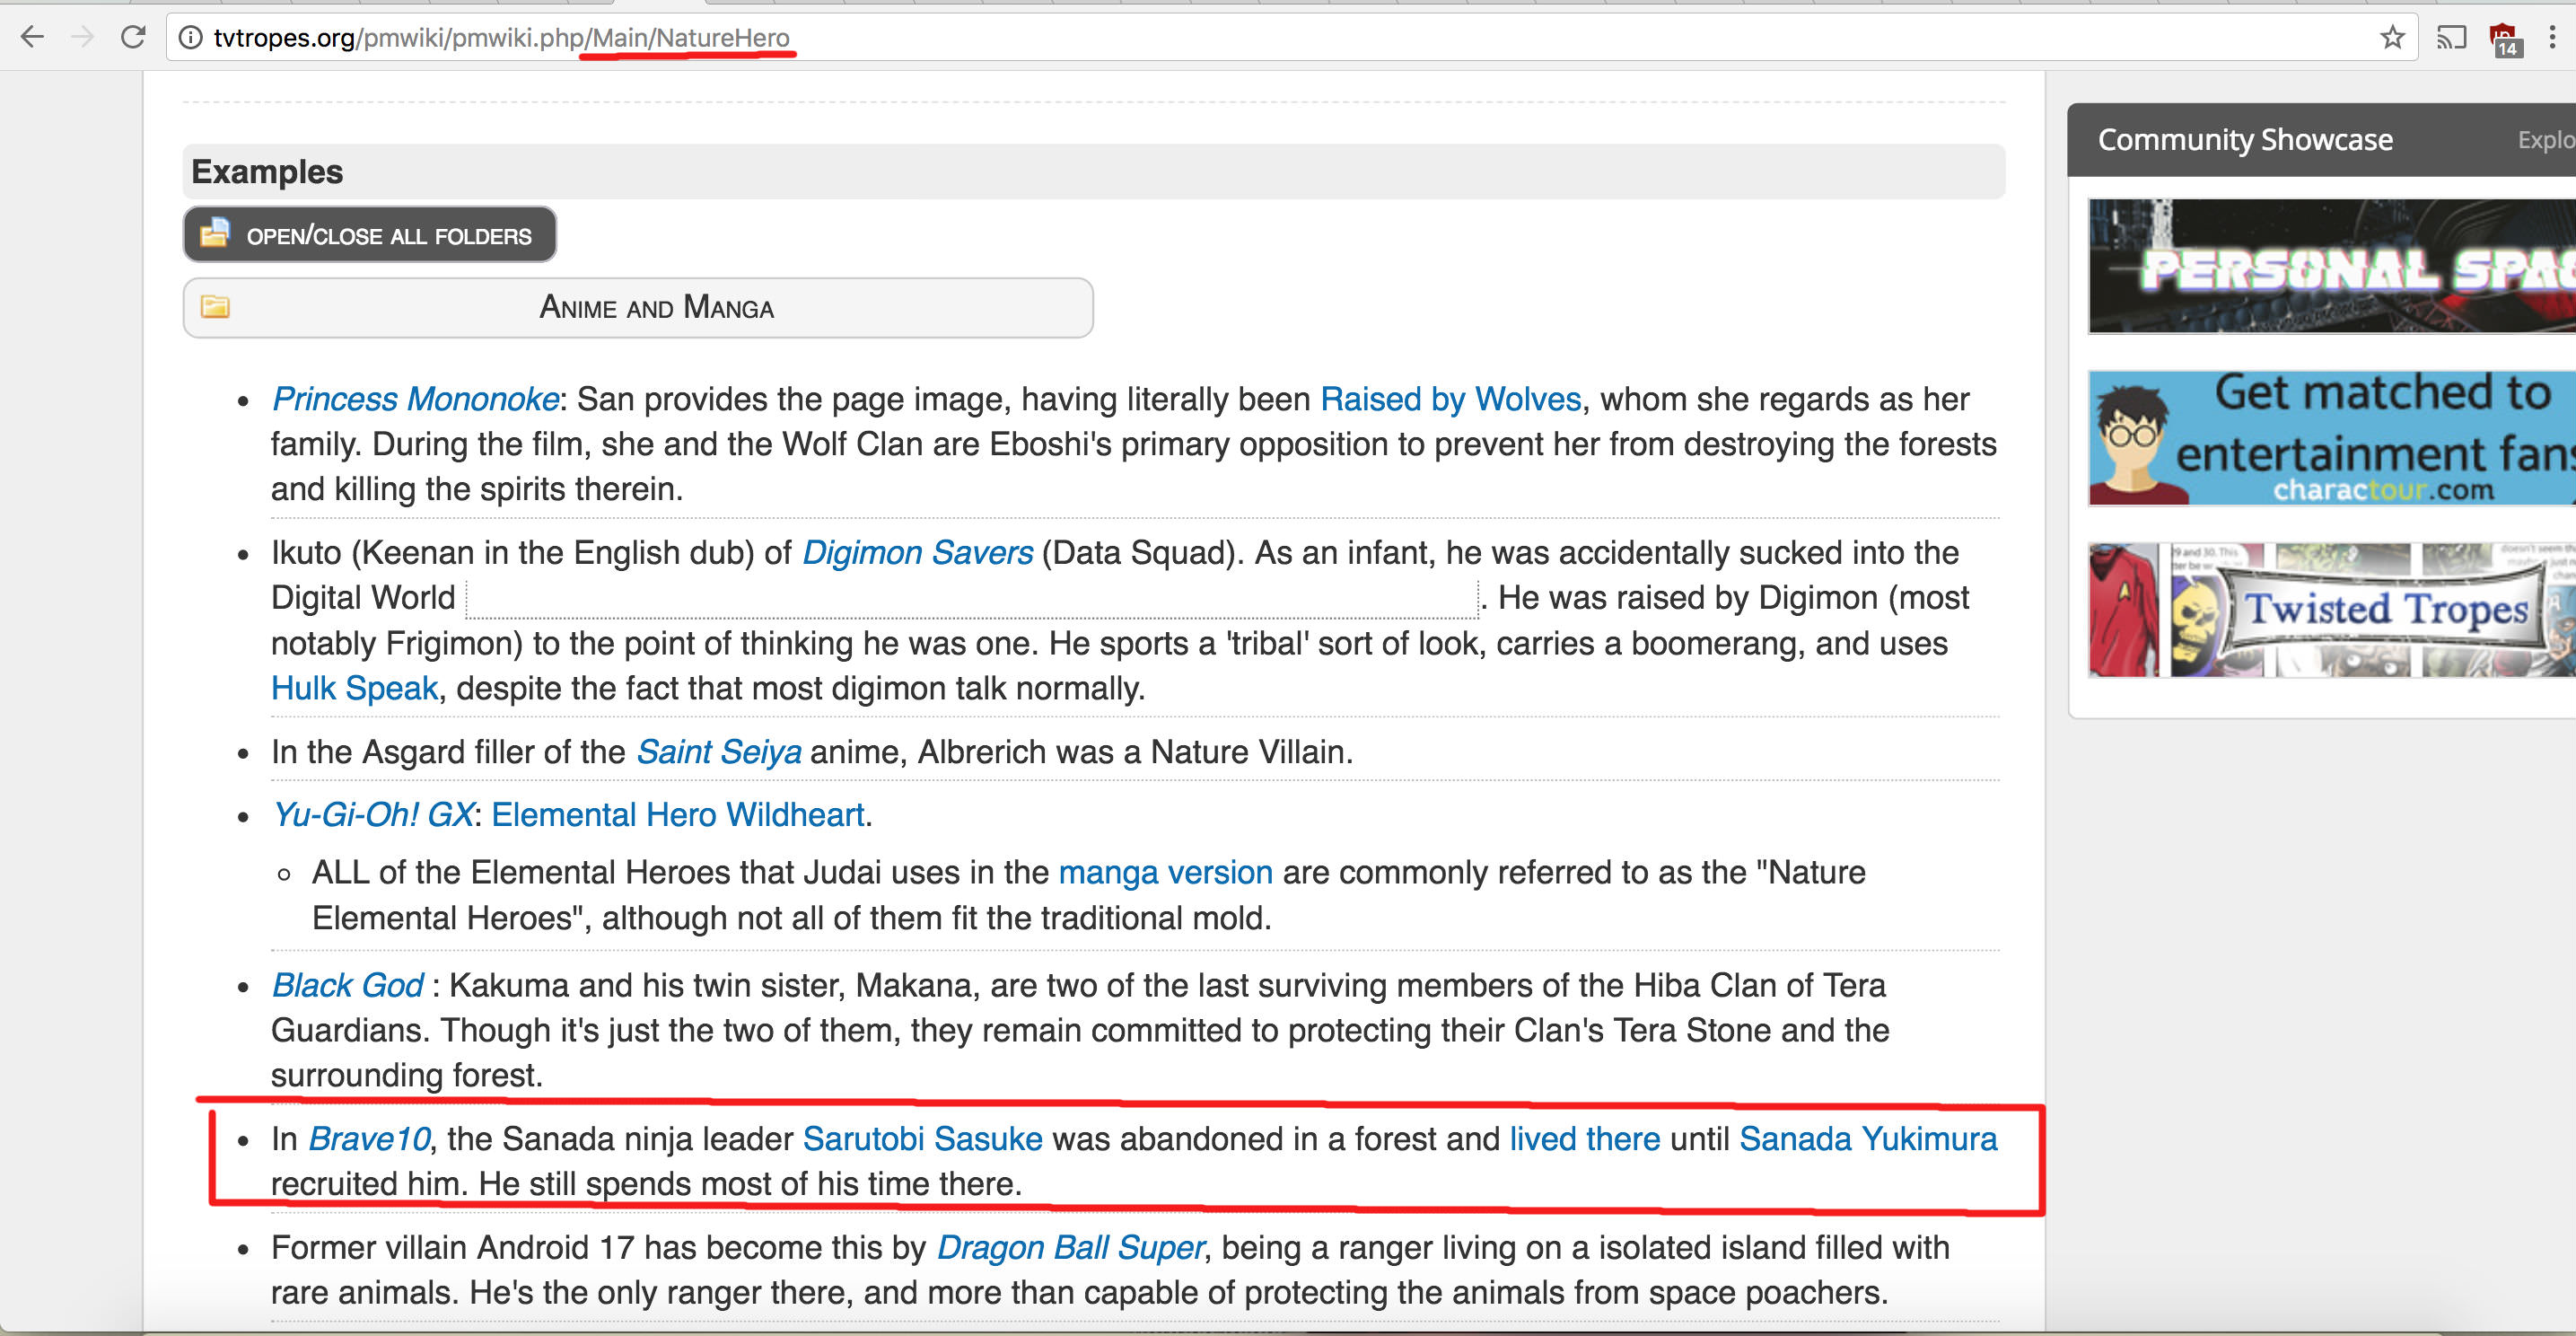Click the Anime and Manga folder icon
The image size is (2576, 1336).
pos(215,306)
